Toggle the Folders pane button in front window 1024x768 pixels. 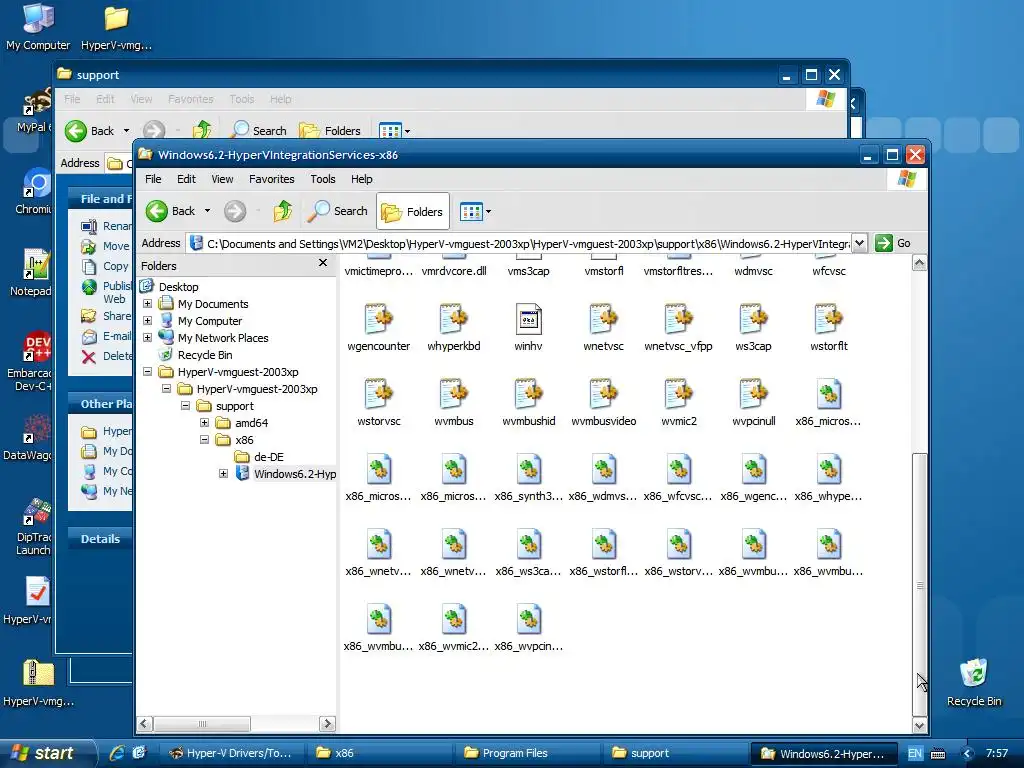coord(413,211)
